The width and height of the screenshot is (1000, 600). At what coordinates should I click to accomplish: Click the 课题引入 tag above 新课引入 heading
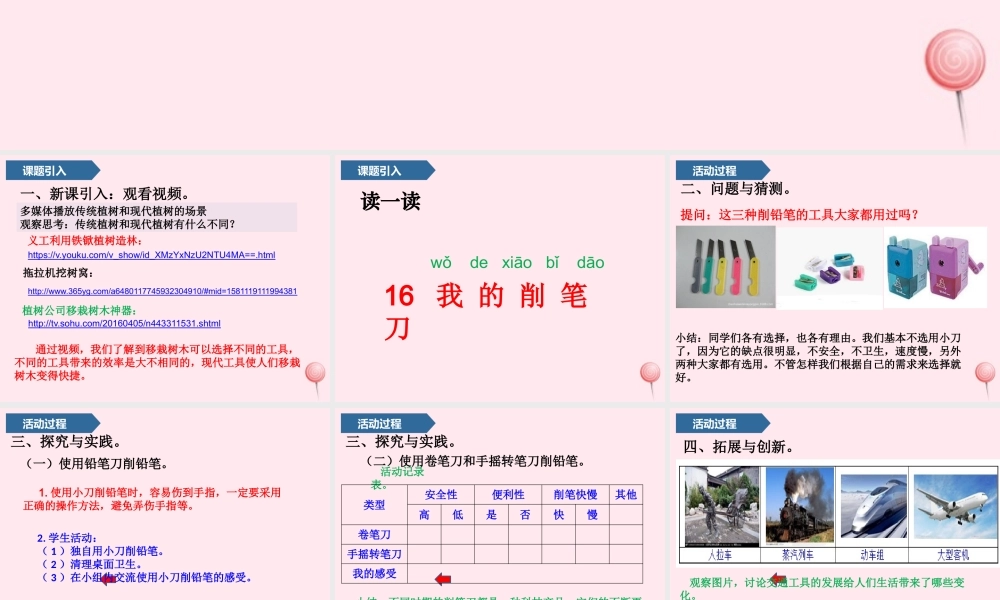tap(52, 170)
